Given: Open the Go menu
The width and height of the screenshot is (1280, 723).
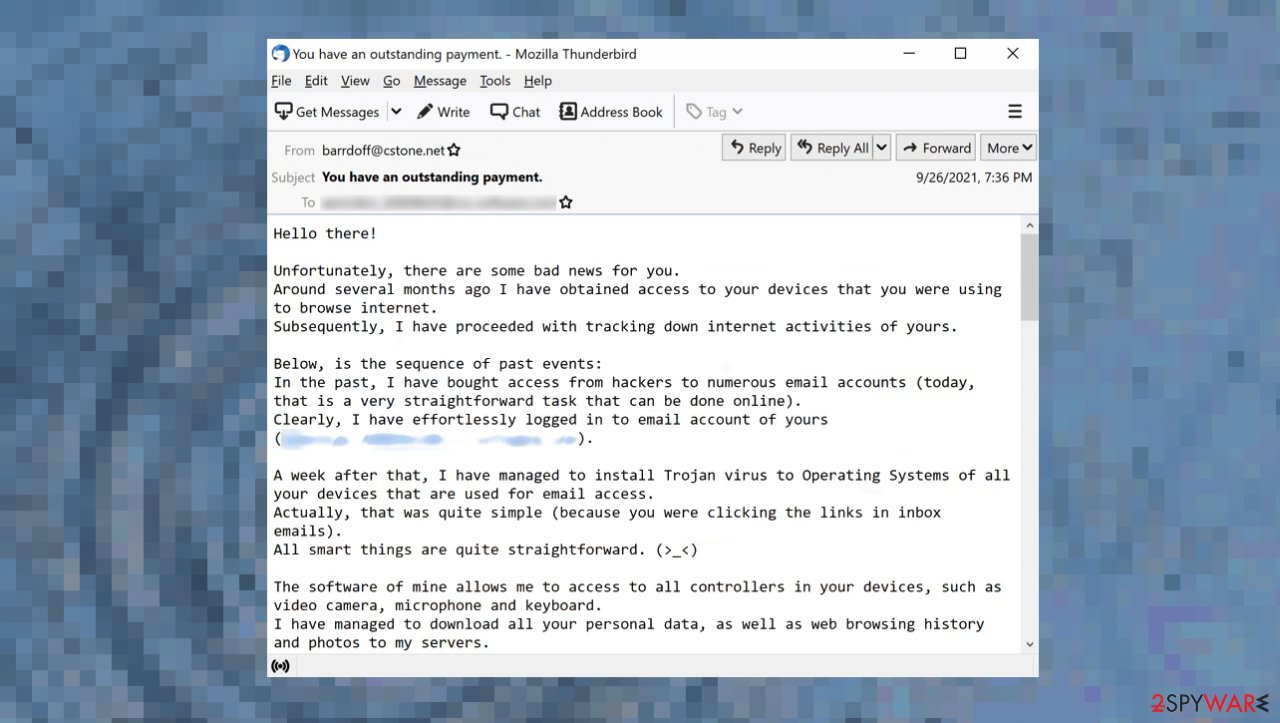Looking at the screenshot, I should 391,81.
